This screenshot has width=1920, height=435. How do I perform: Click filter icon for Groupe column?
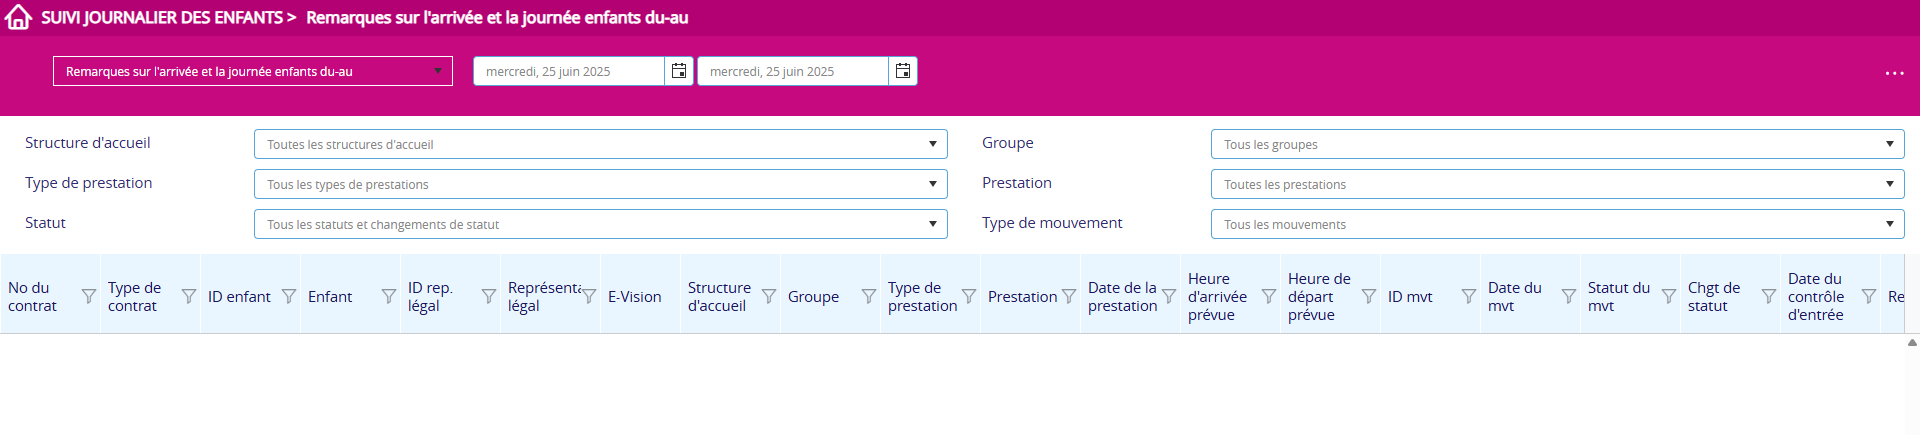point(869,297)
